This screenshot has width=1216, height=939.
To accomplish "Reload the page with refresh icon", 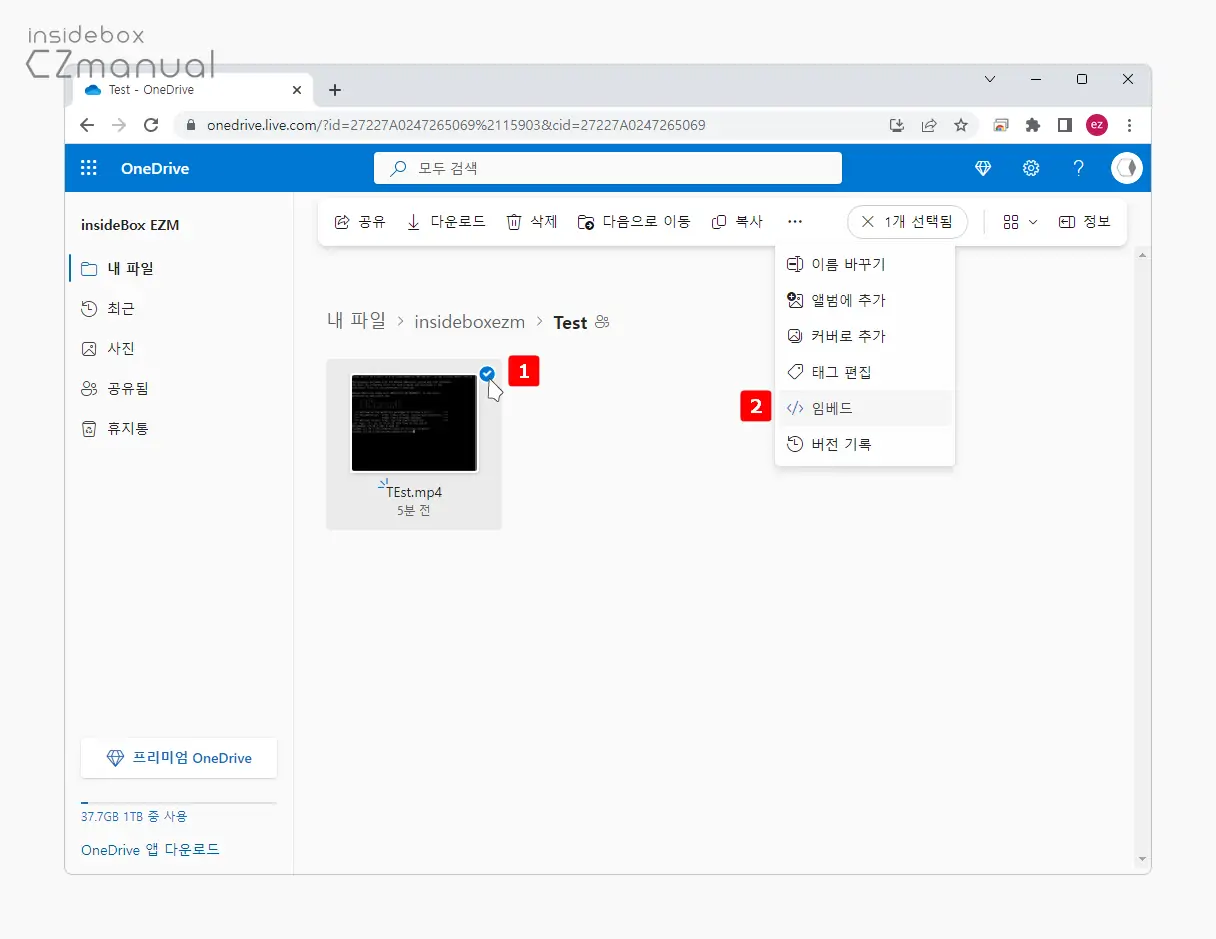I will [x=151, y=125].
